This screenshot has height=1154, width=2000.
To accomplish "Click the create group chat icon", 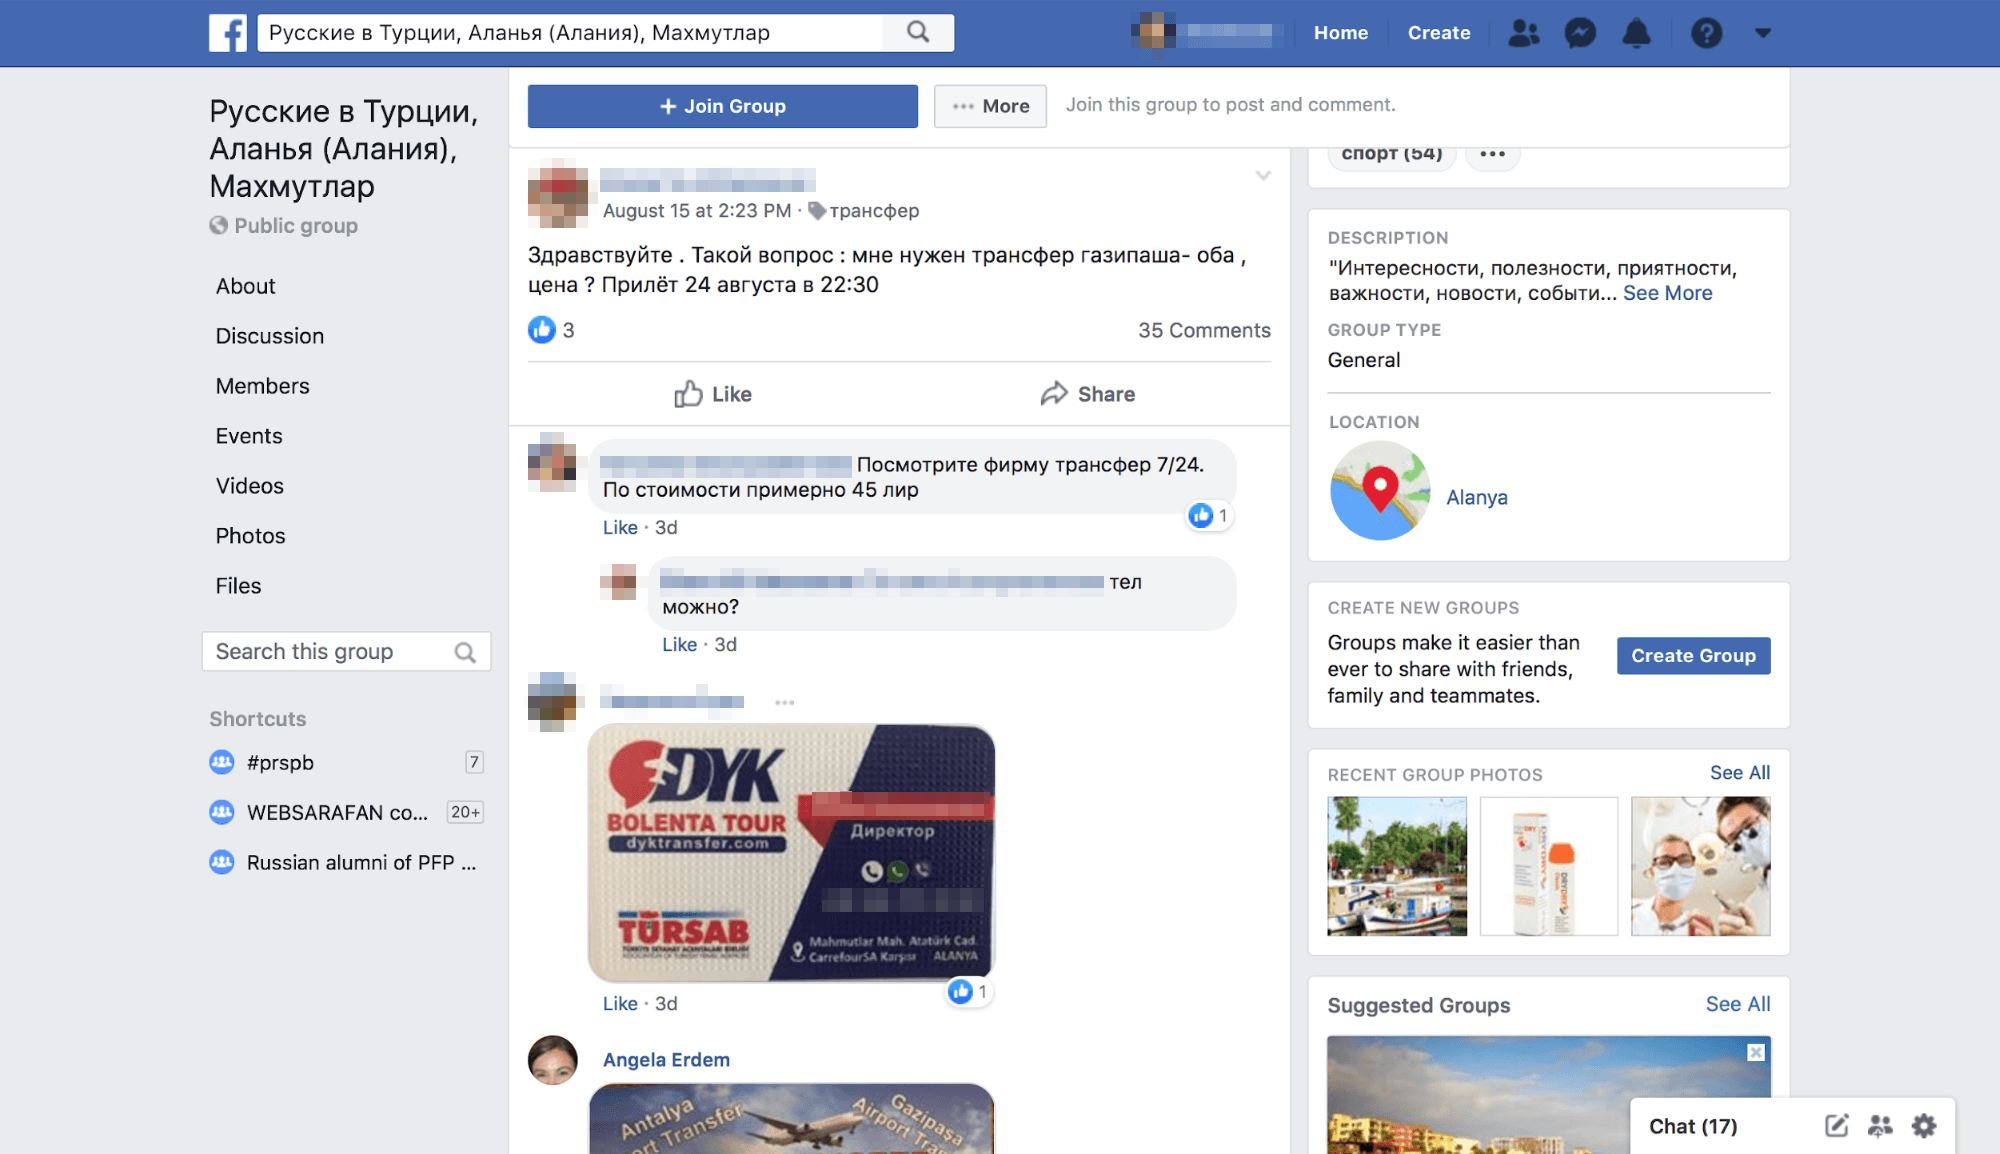I will (x=1880, y=1126).
